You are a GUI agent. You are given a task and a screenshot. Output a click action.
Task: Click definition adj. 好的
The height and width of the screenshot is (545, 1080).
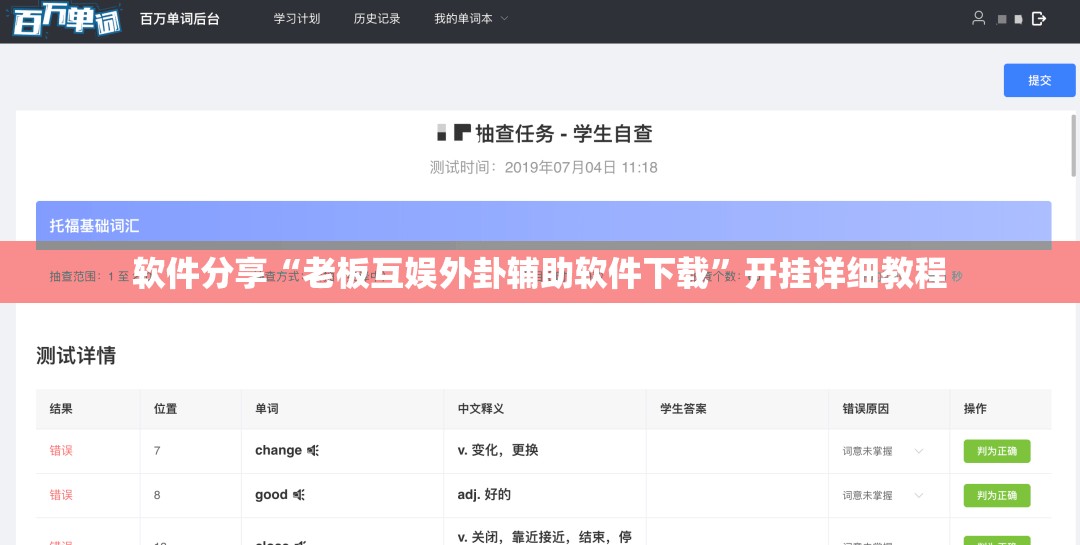pos(484,495)
